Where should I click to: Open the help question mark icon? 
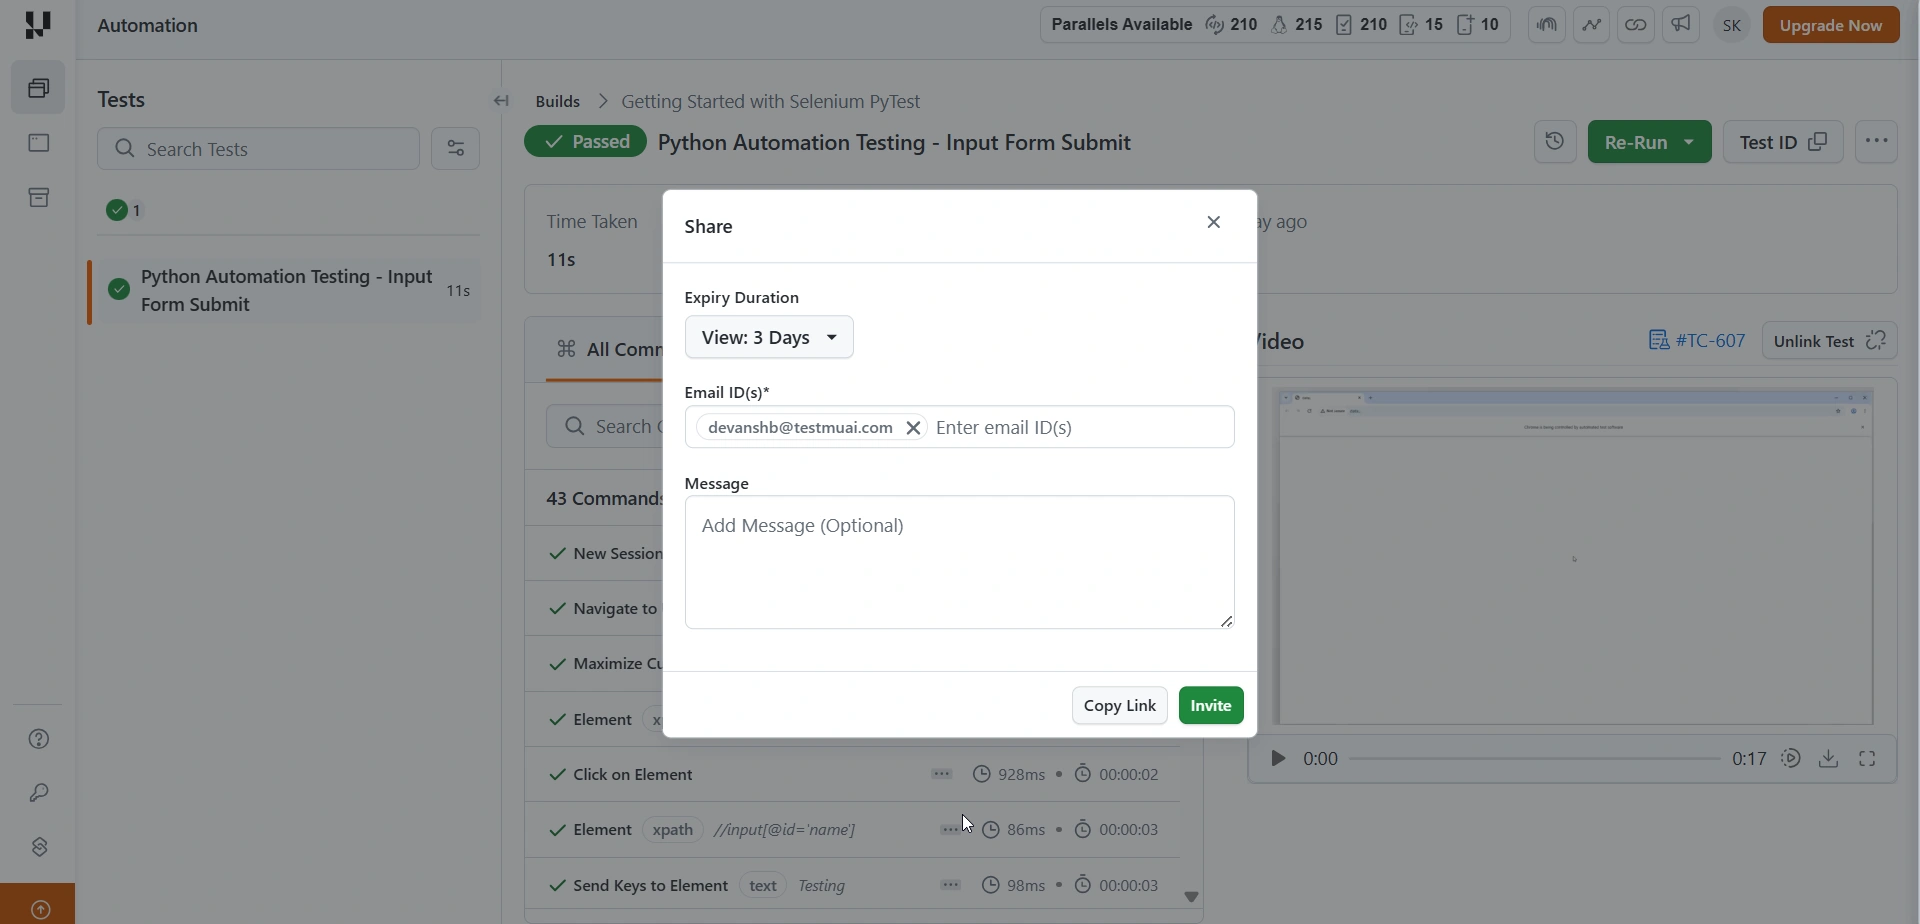(x=39, y=740)
